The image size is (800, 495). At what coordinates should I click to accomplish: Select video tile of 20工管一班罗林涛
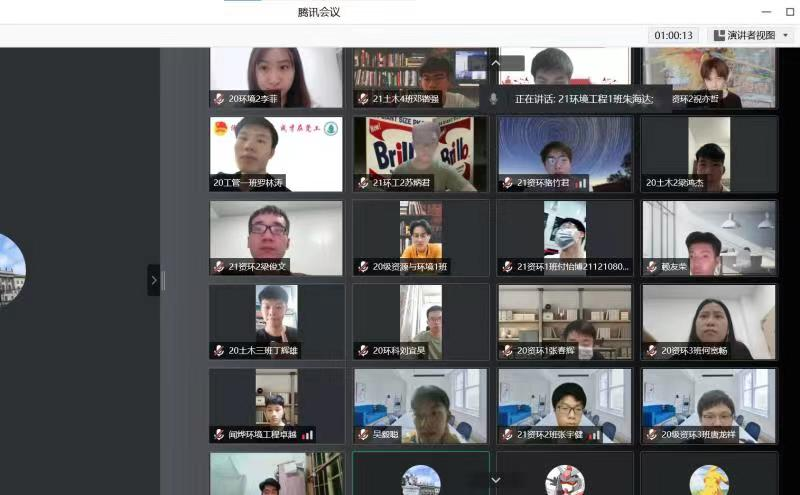tap(276, 153)
